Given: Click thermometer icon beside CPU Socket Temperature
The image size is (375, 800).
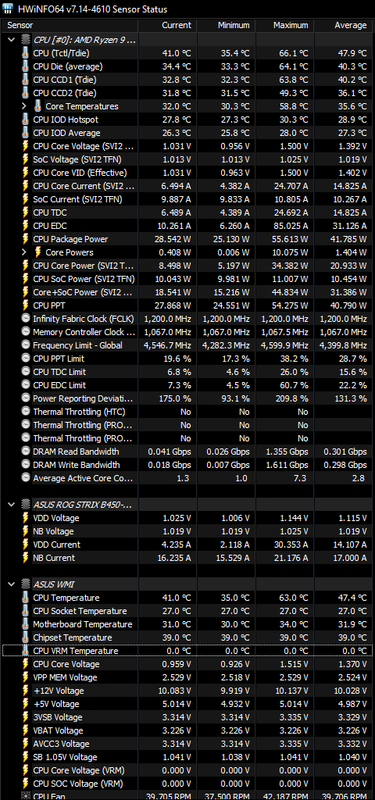Looking at the screenshot, I should (x=26, y=611).
